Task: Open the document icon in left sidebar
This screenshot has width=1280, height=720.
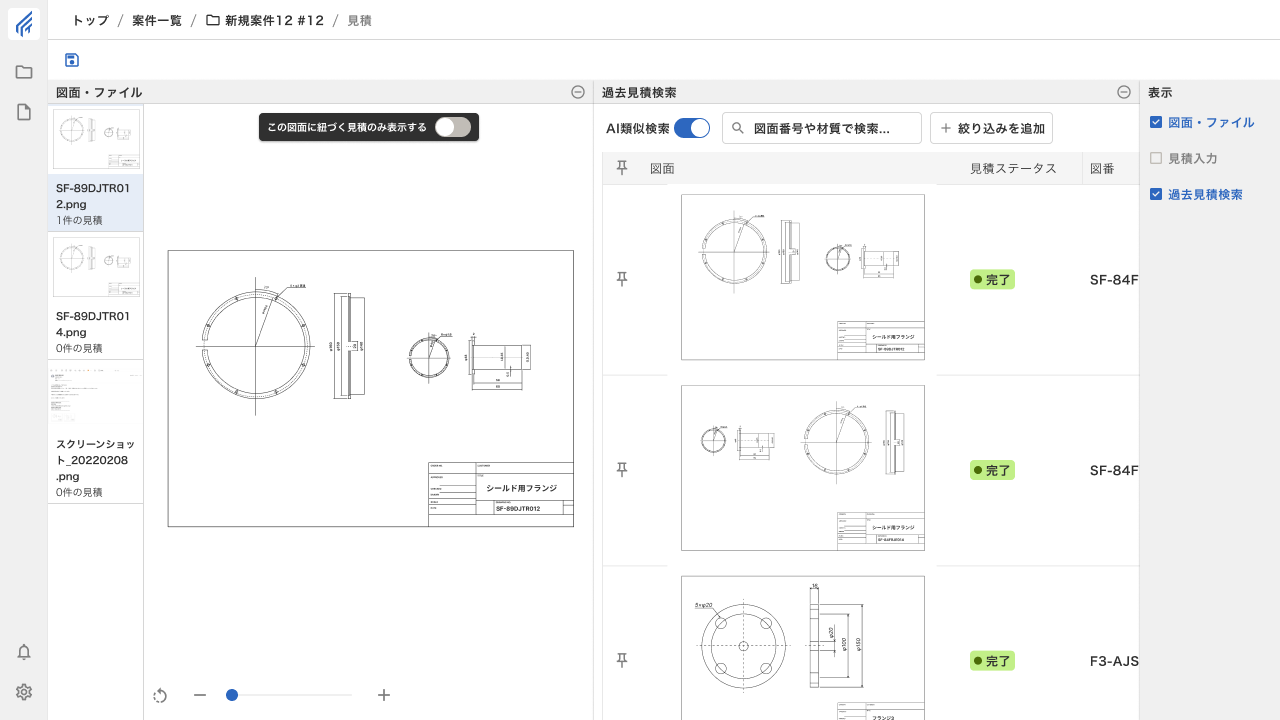Action: click(x=24, y=112)
